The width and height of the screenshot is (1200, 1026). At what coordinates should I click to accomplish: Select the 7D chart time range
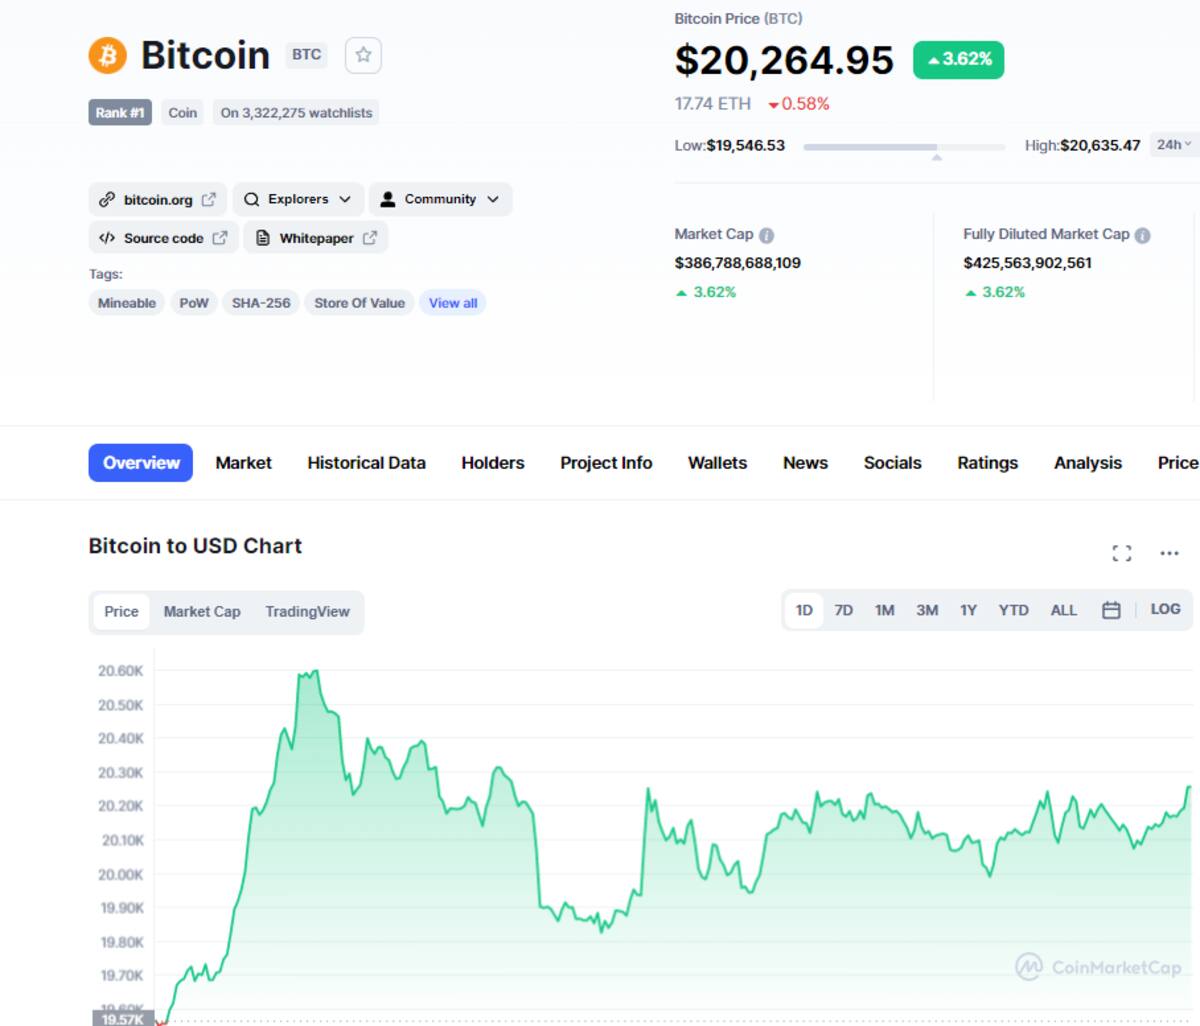pos(844,610)
